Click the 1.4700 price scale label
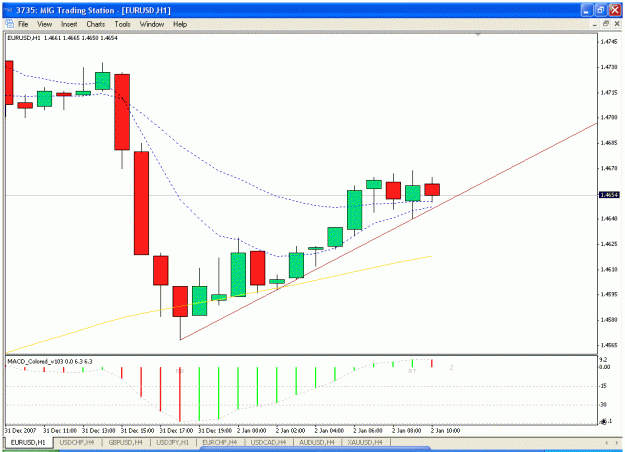This screenshot has height=452, width=625. [609, 118]
